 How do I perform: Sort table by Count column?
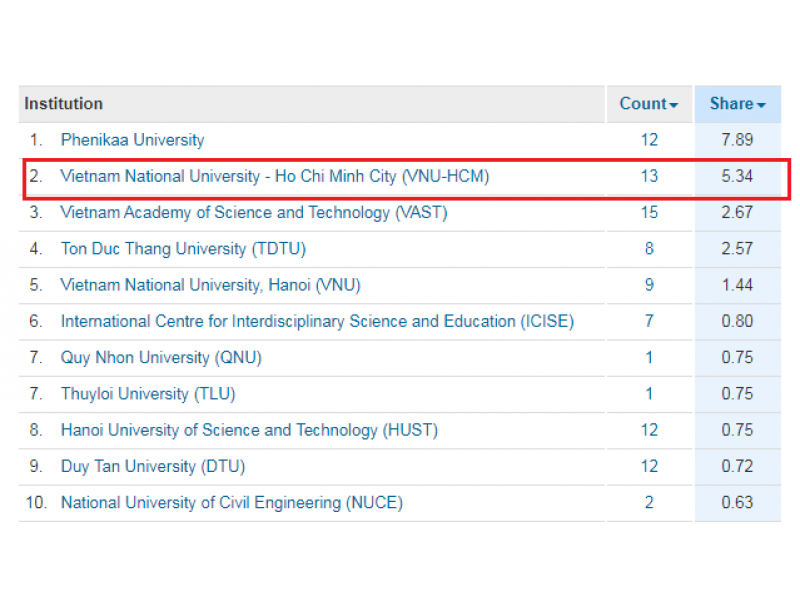(x=648, y=104)
